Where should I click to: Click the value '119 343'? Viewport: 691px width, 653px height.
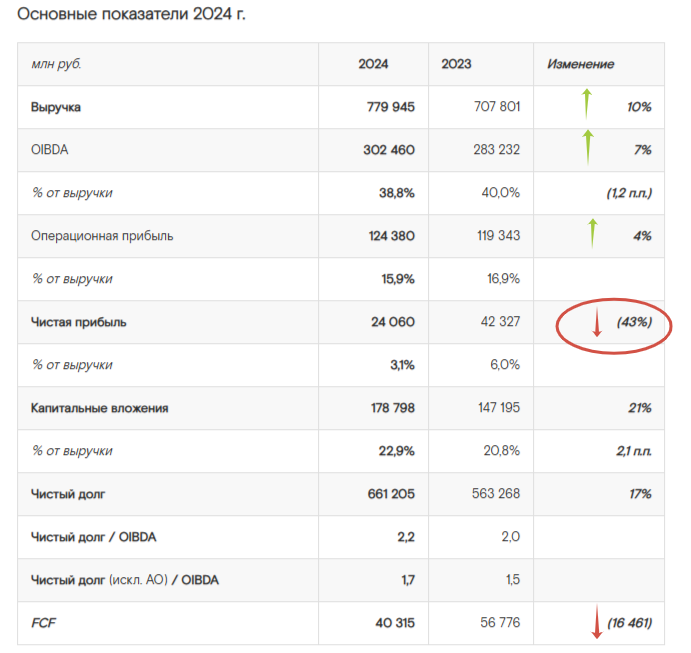498,235
